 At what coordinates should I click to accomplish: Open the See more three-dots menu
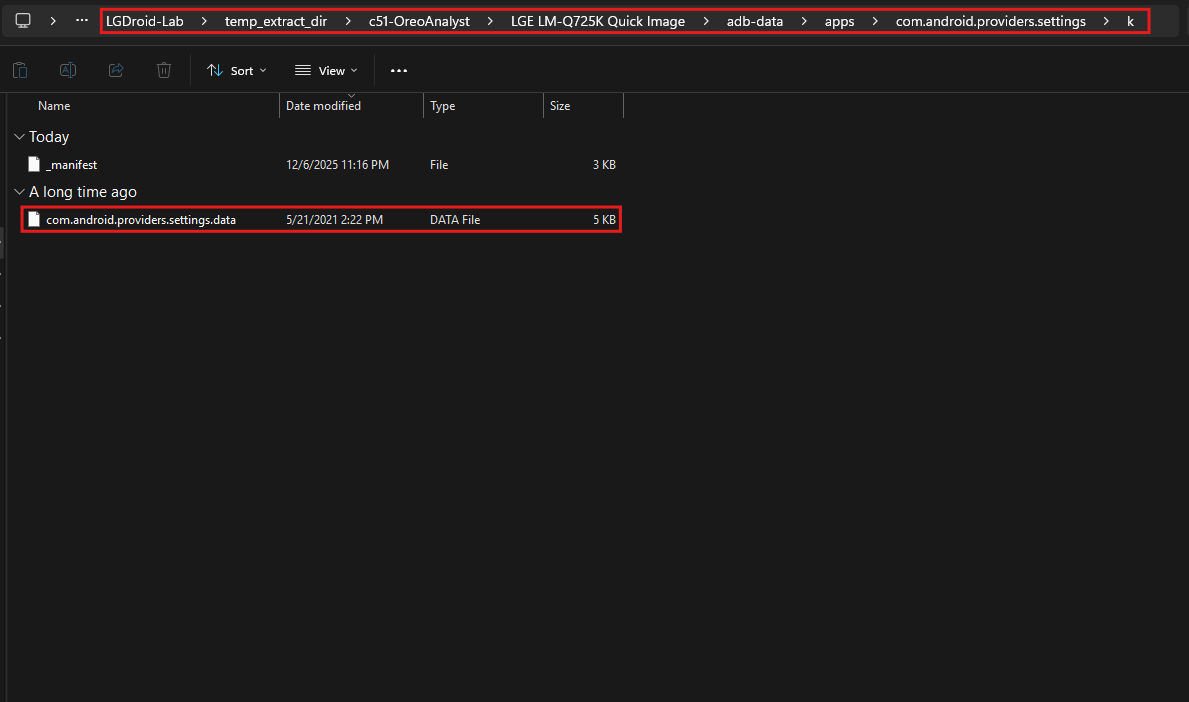click(x=399, y=70)
